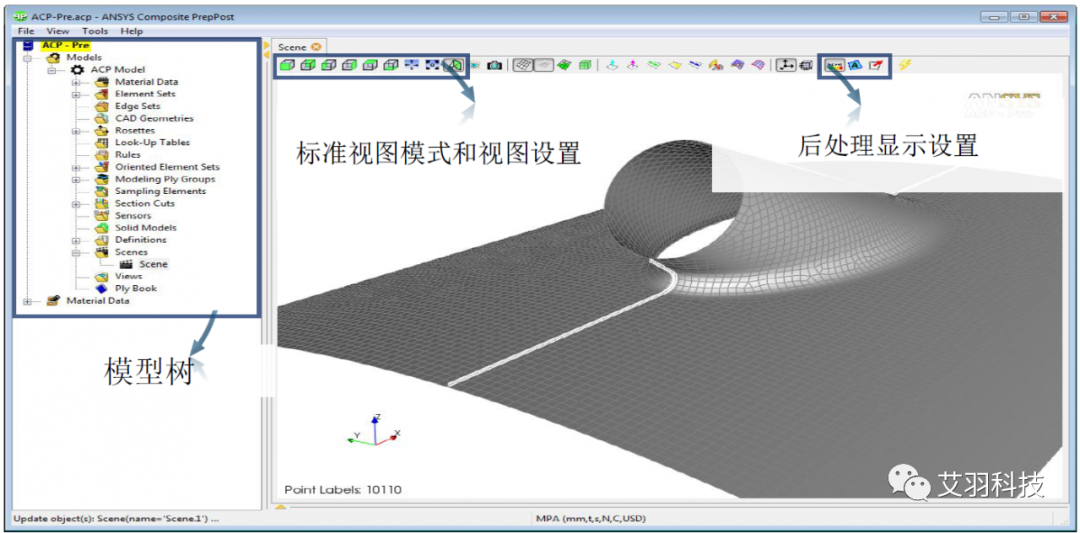Toggle the perspective view icon
Viewport: 1080px width, 533px height.
click(453, 65)
